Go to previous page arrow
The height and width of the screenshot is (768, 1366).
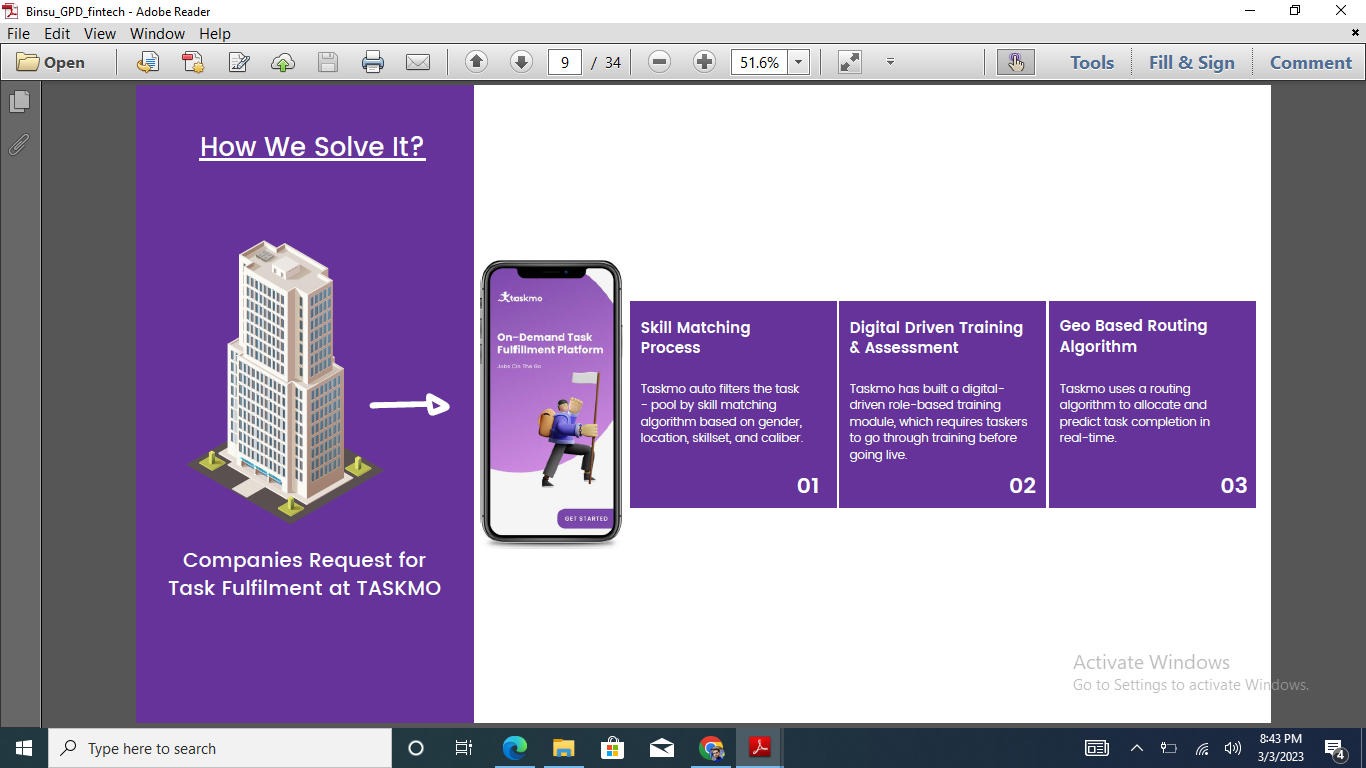click(x=476, y=62)
